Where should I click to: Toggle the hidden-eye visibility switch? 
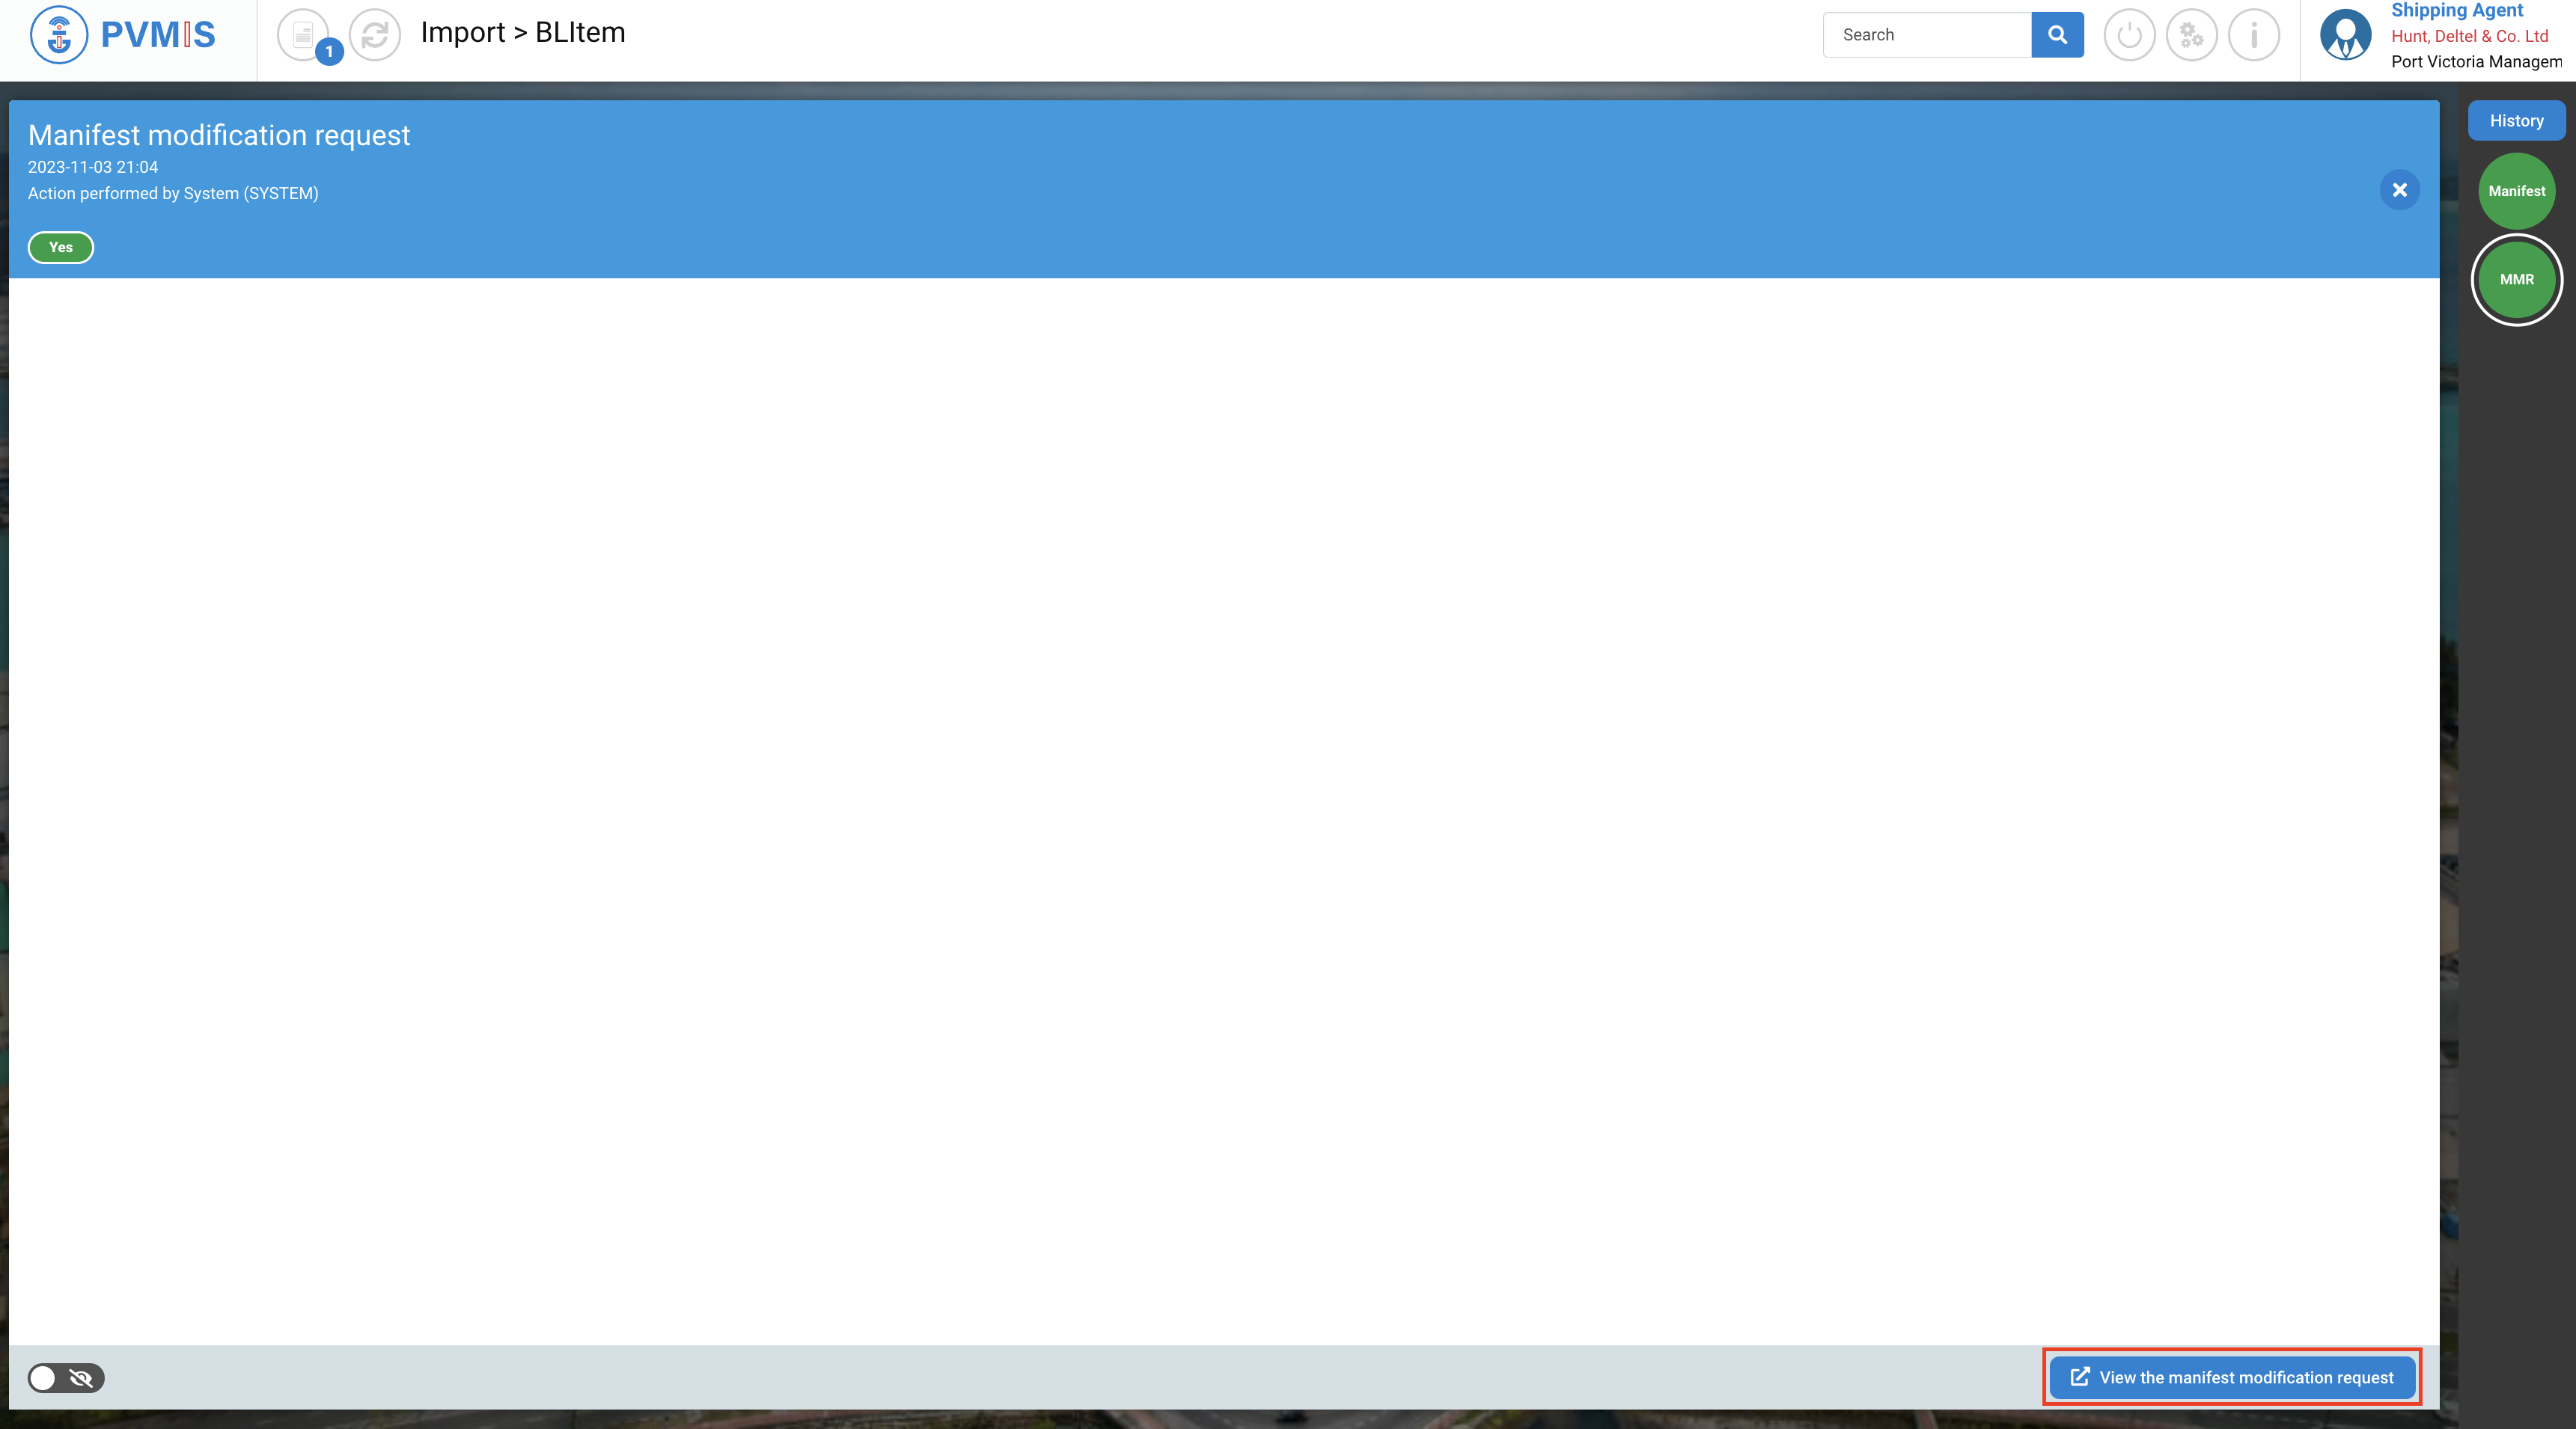tap(66, 1378)
